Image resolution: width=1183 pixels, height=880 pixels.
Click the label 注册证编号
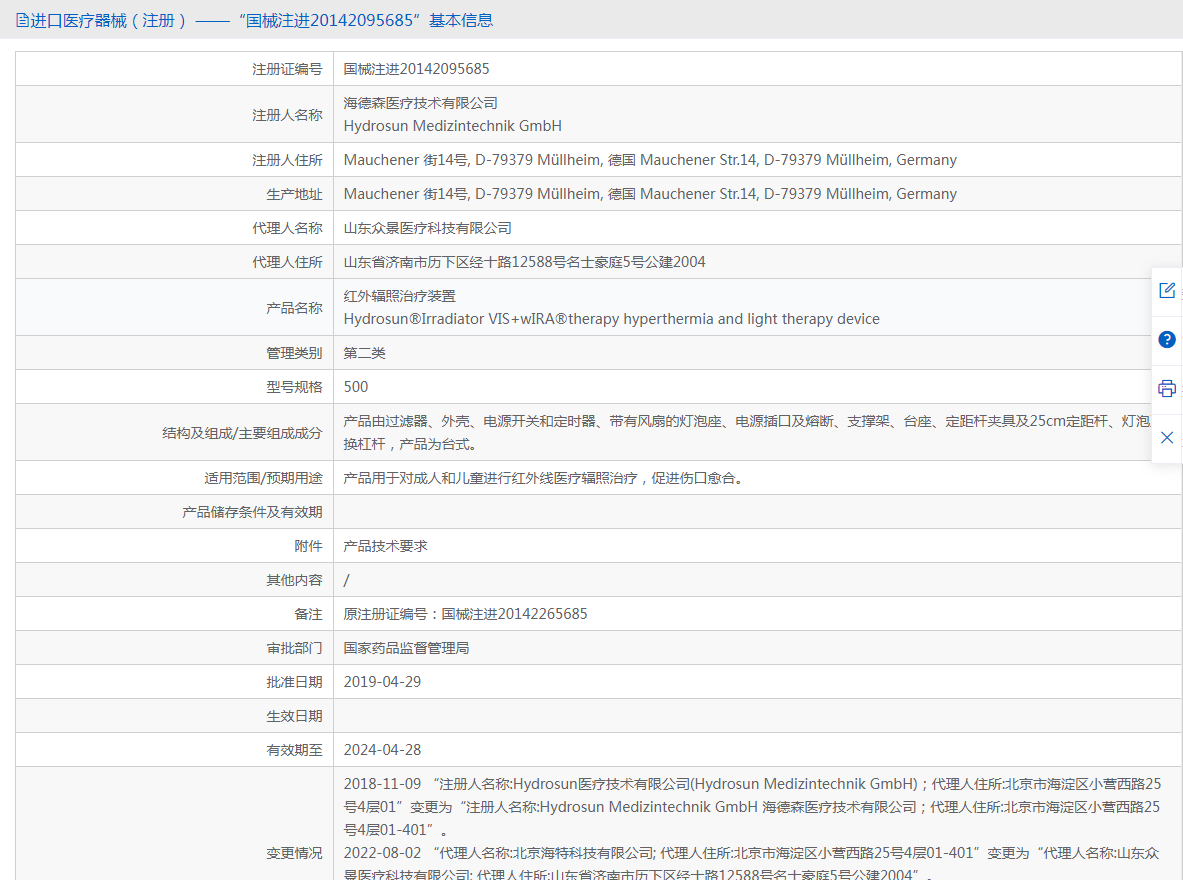[287, 69]
